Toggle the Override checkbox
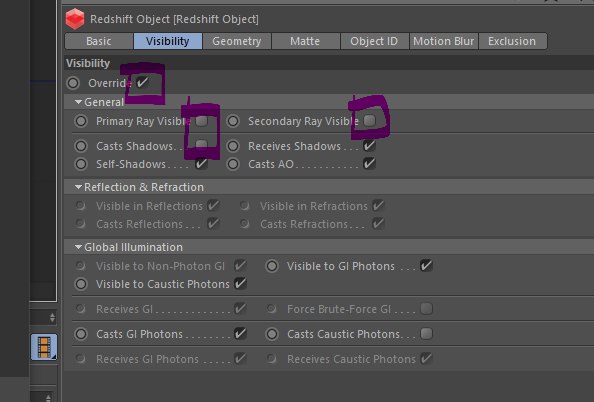 pyautogui.click(x=142, y=83)
